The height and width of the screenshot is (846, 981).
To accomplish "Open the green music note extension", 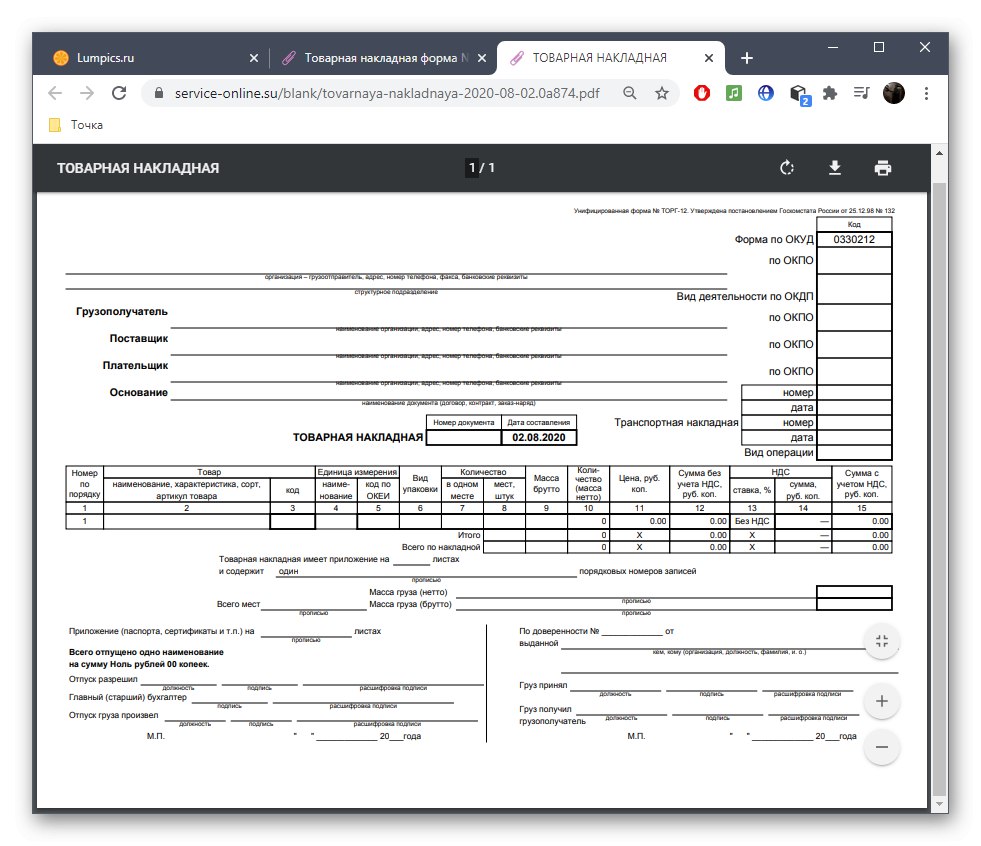I will point(733,92).
